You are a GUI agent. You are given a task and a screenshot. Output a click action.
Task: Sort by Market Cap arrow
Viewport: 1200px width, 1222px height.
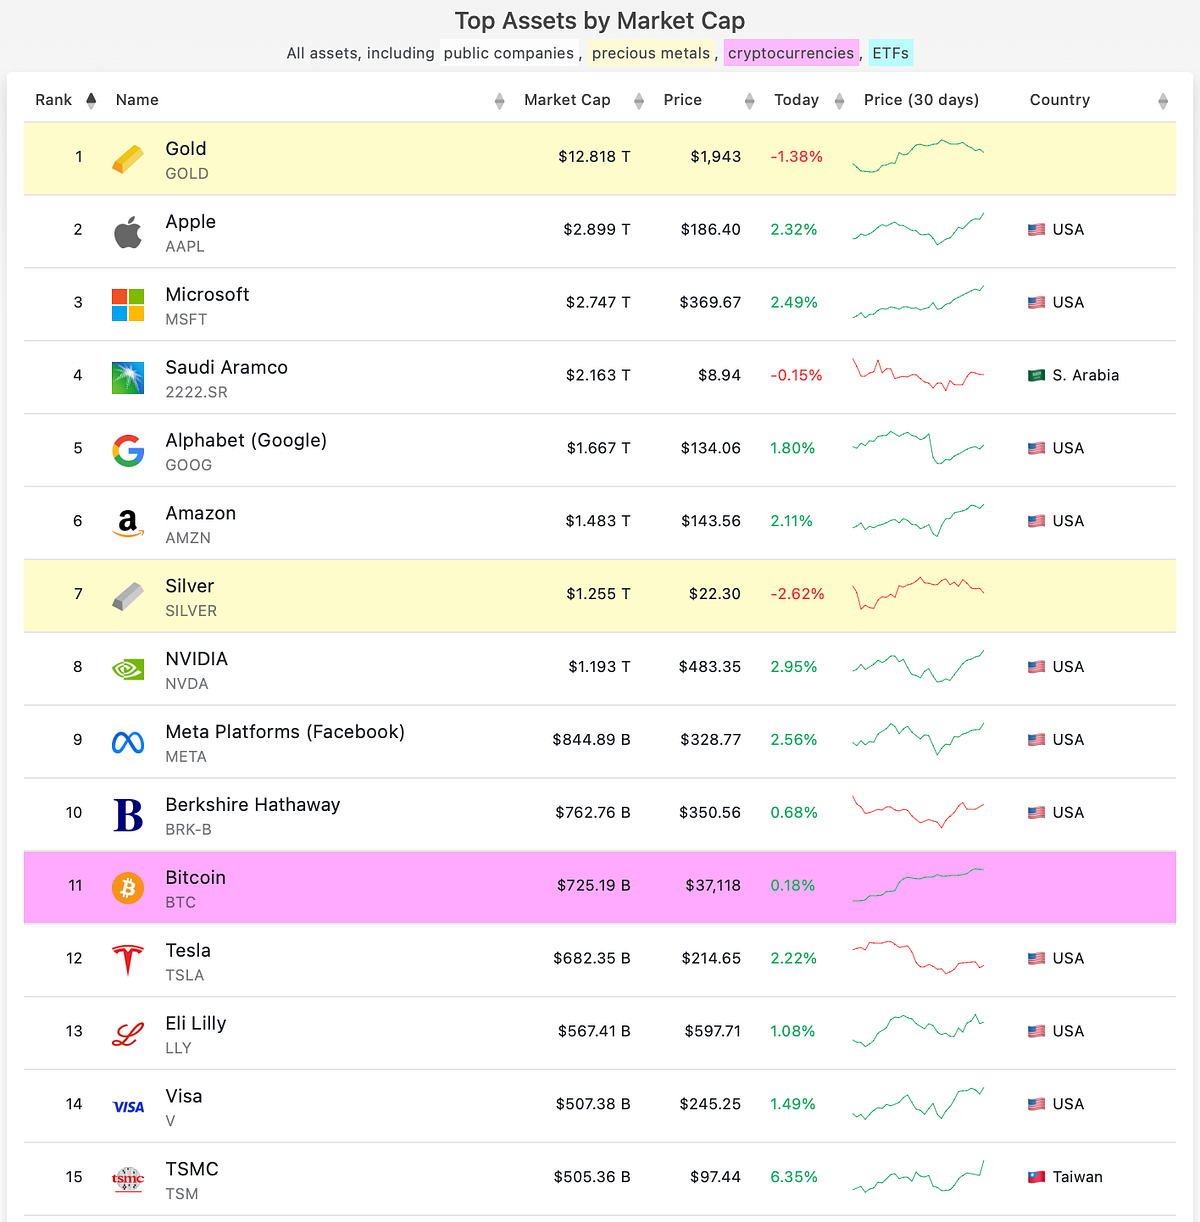click(639, 100)
